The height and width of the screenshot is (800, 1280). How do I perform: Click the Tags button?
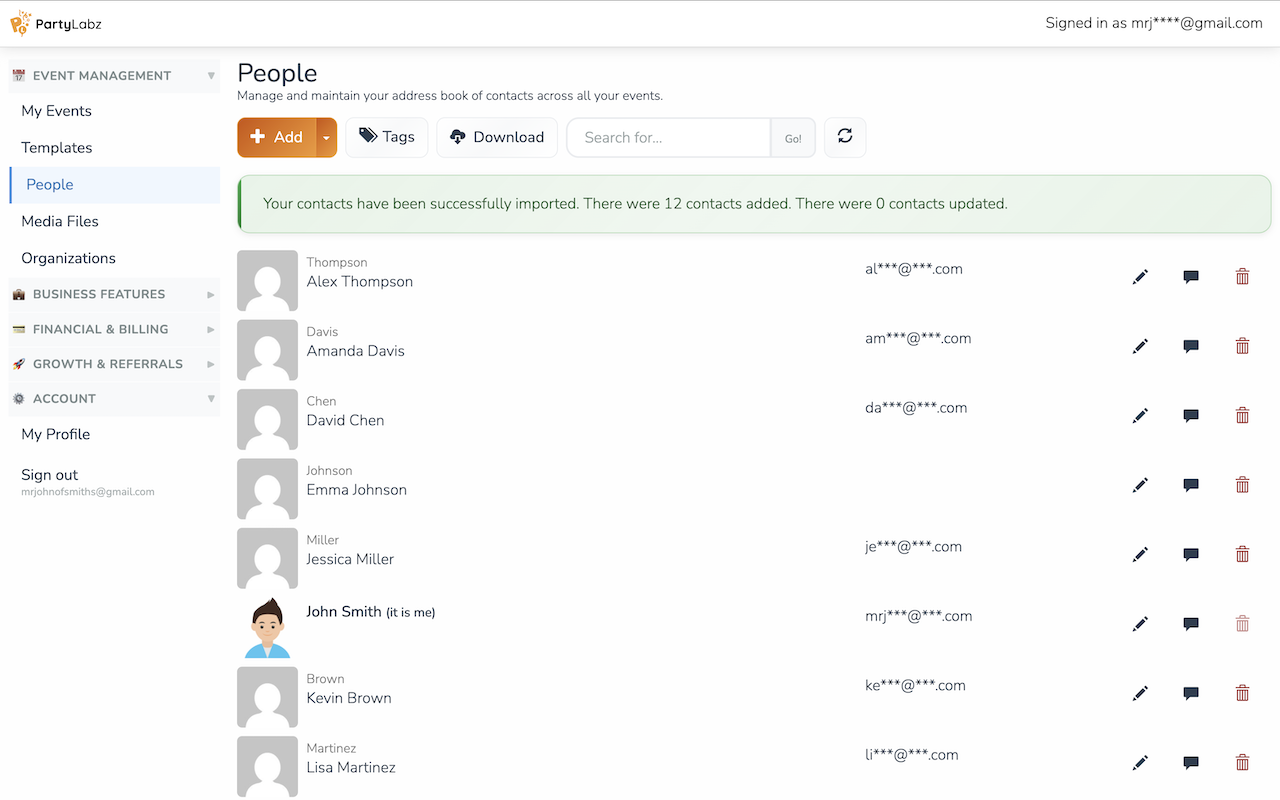click(x=387, y=137)
